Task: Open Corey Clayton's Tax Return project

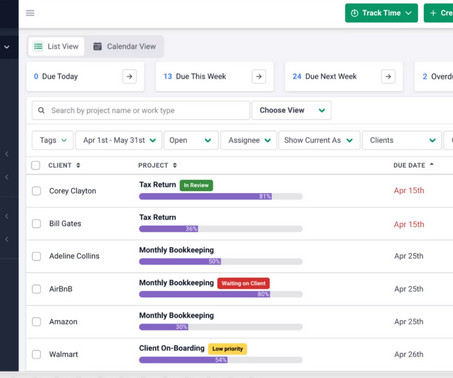Action: (x=158, y=185)
